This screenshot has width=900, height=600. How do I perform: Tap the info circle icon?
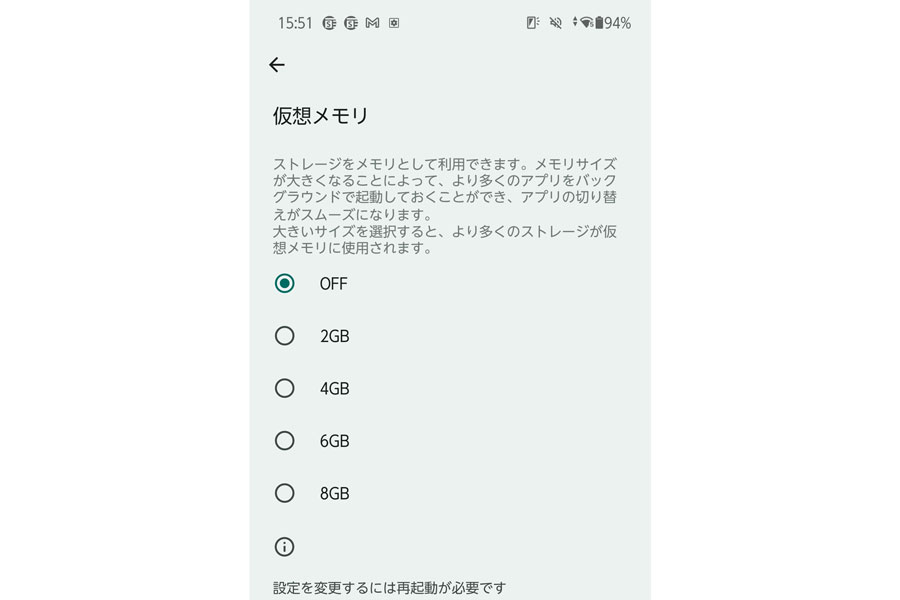click(284, 547)
